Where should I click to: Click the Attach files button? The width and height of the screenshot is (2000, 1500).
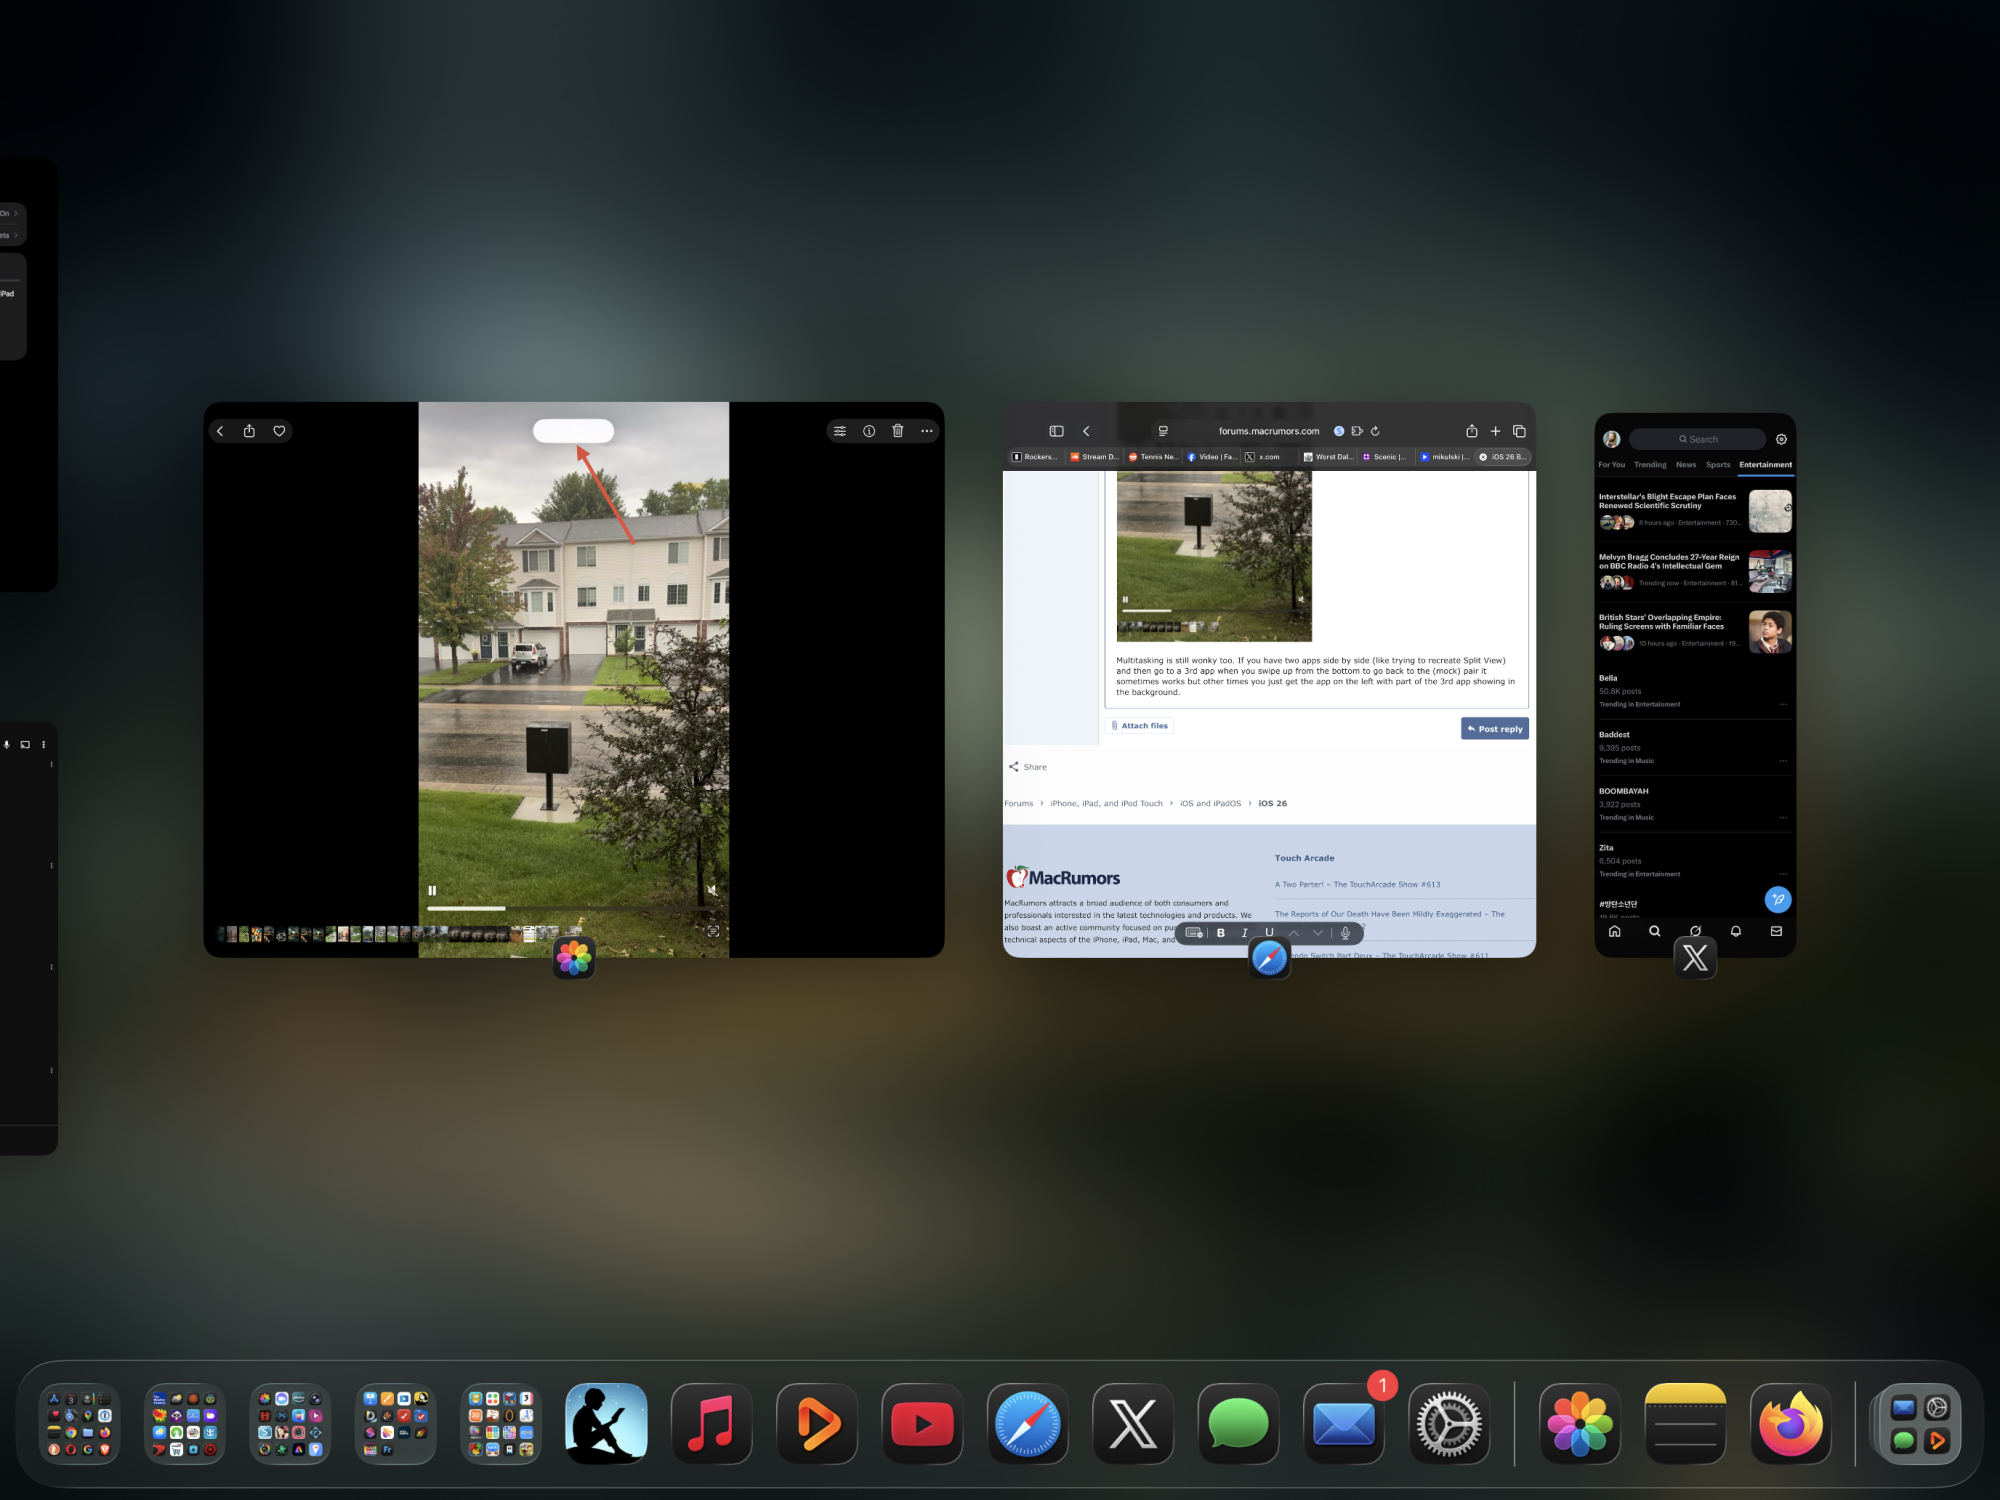coord(1140,726)
